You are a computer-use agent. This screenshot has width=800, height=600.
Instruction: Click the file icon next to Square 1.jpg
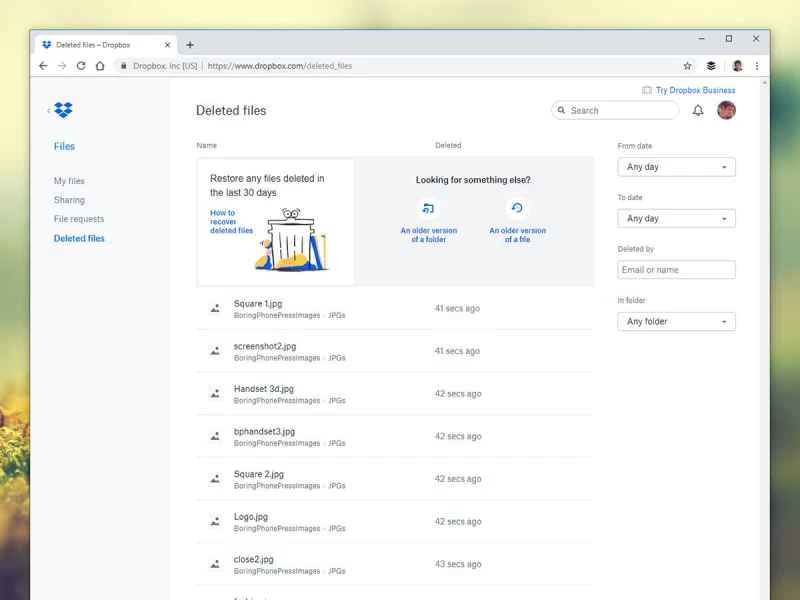point(213,309)
